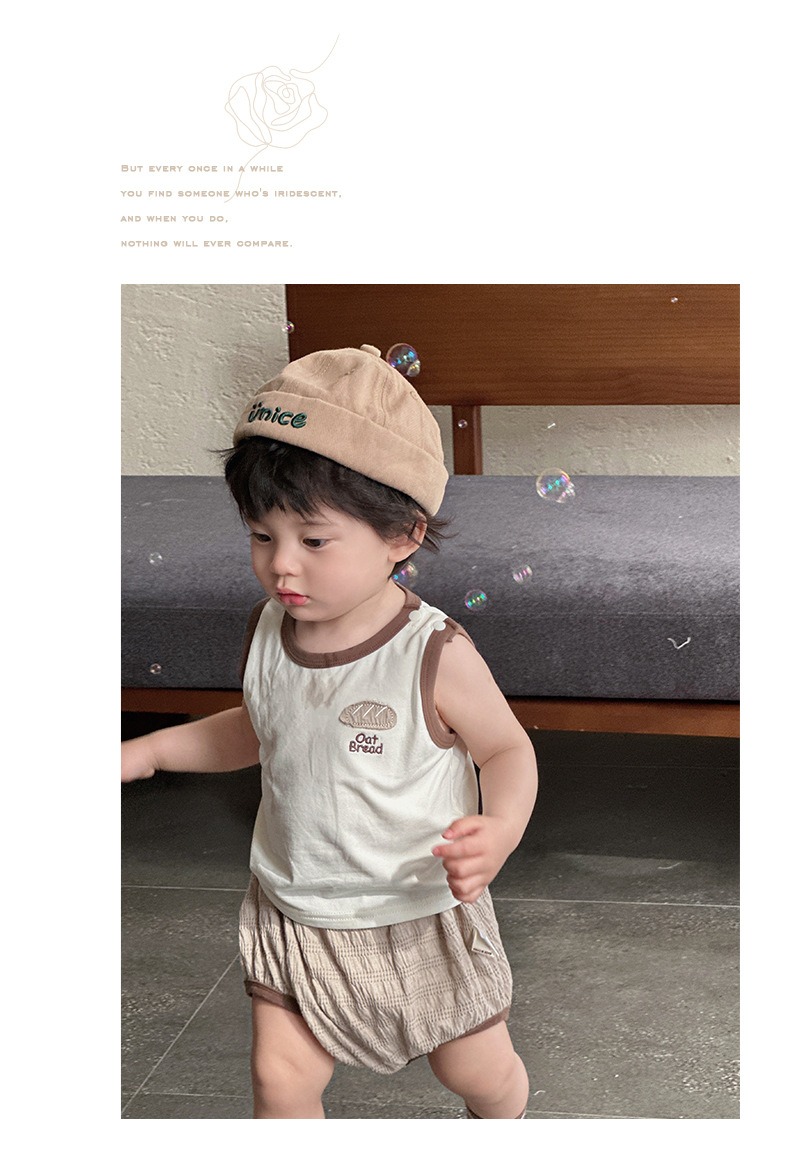Screen dimensions: 790x1157
Task: Click the beige corduroy hat
Action: pyautogui.click(x=342, y=426)
